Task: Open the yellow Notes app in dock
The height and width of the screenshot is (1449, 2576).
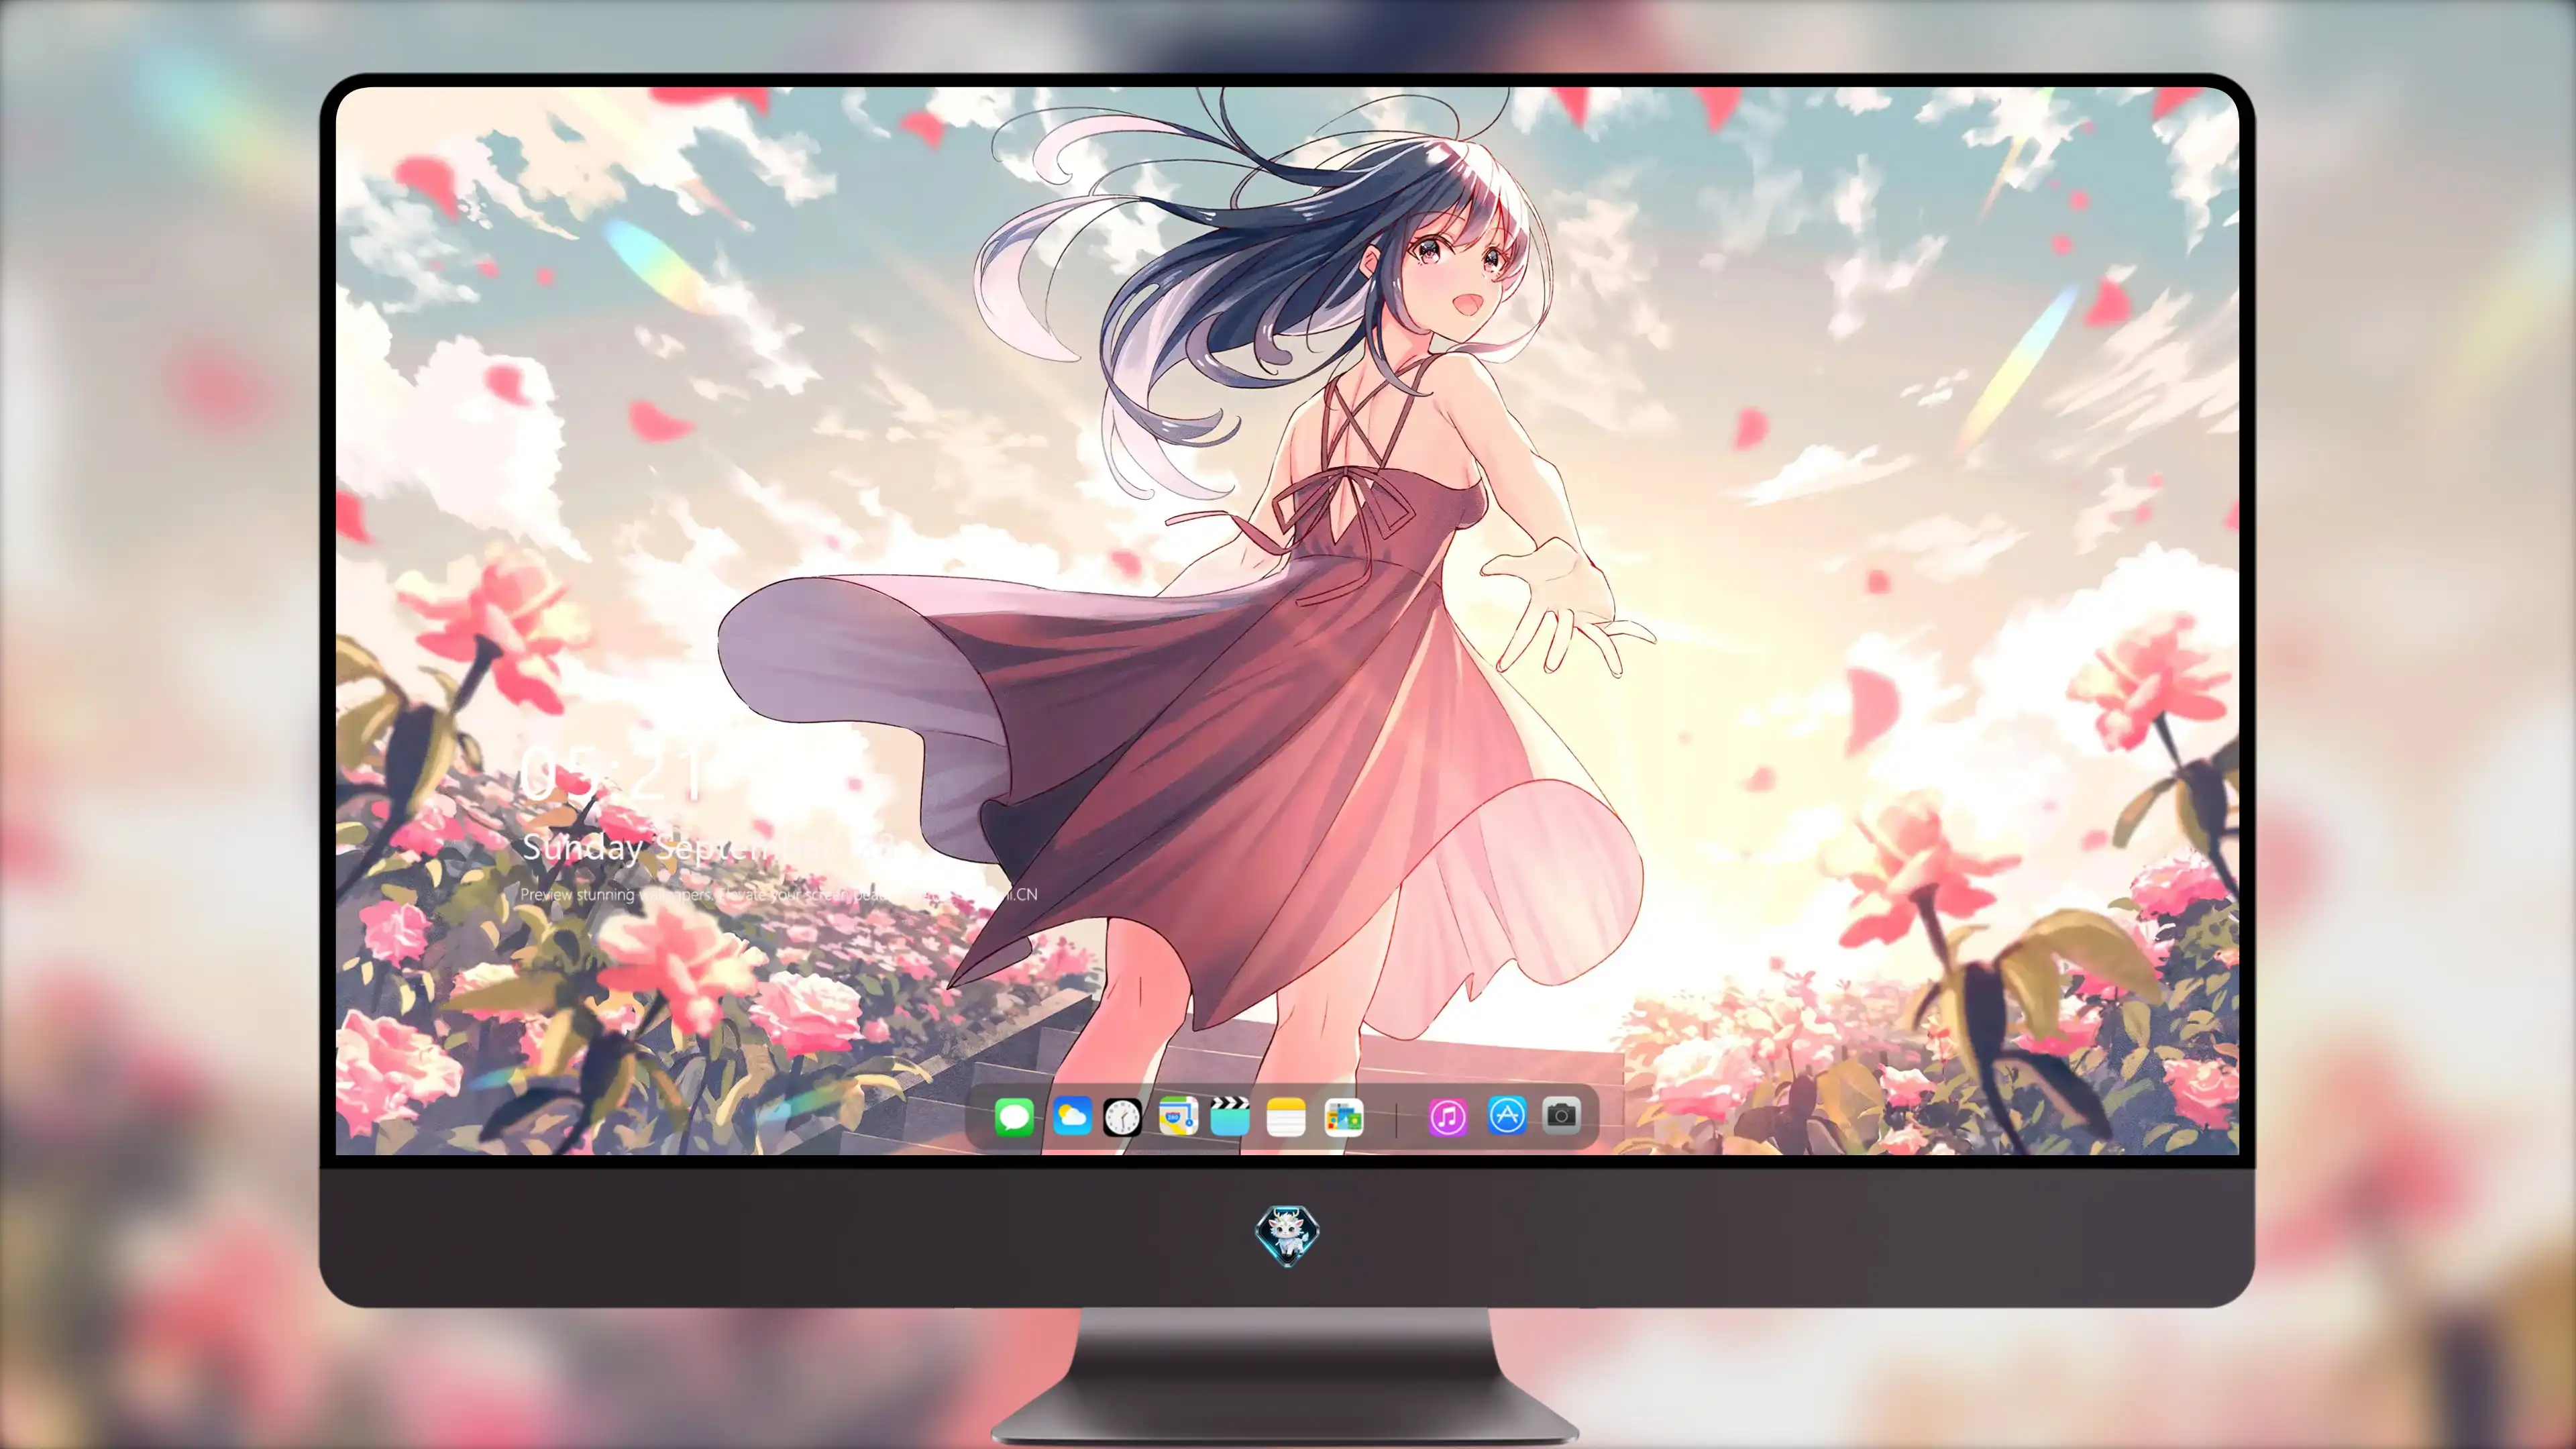Action: (1286, 1117)
